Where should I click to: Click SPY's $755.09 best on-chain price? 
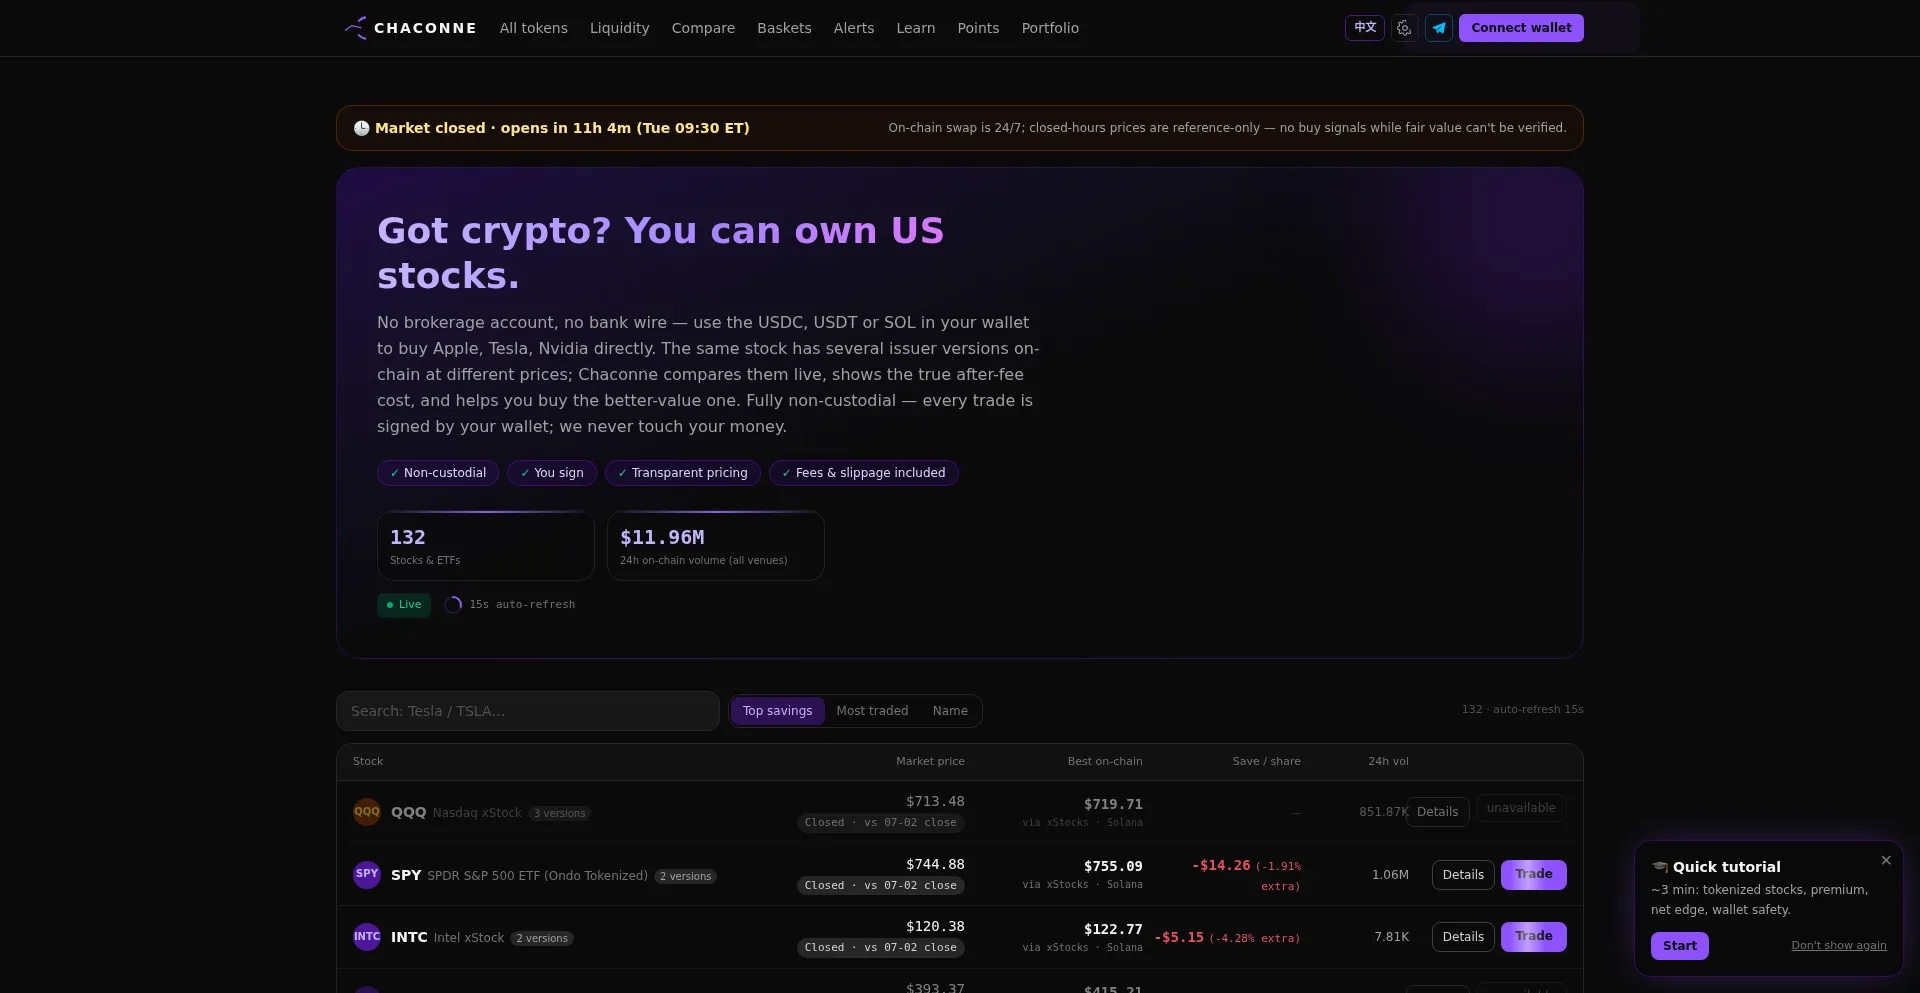(1113, 867)
